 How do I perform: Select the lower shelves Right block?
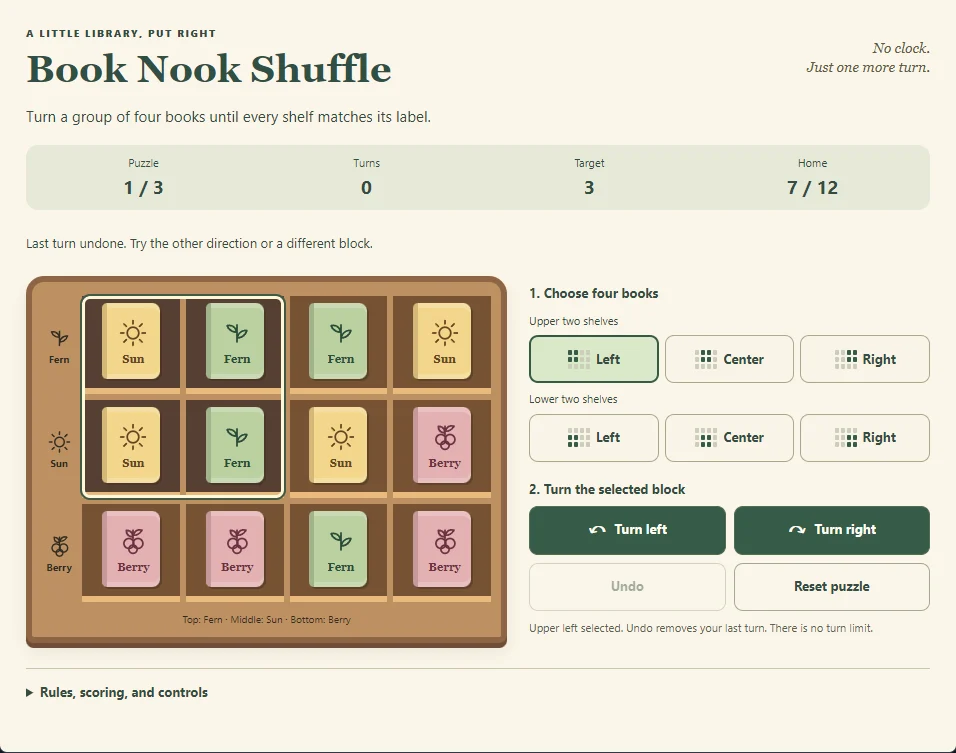pyautogui.click(x=865, y=438)
